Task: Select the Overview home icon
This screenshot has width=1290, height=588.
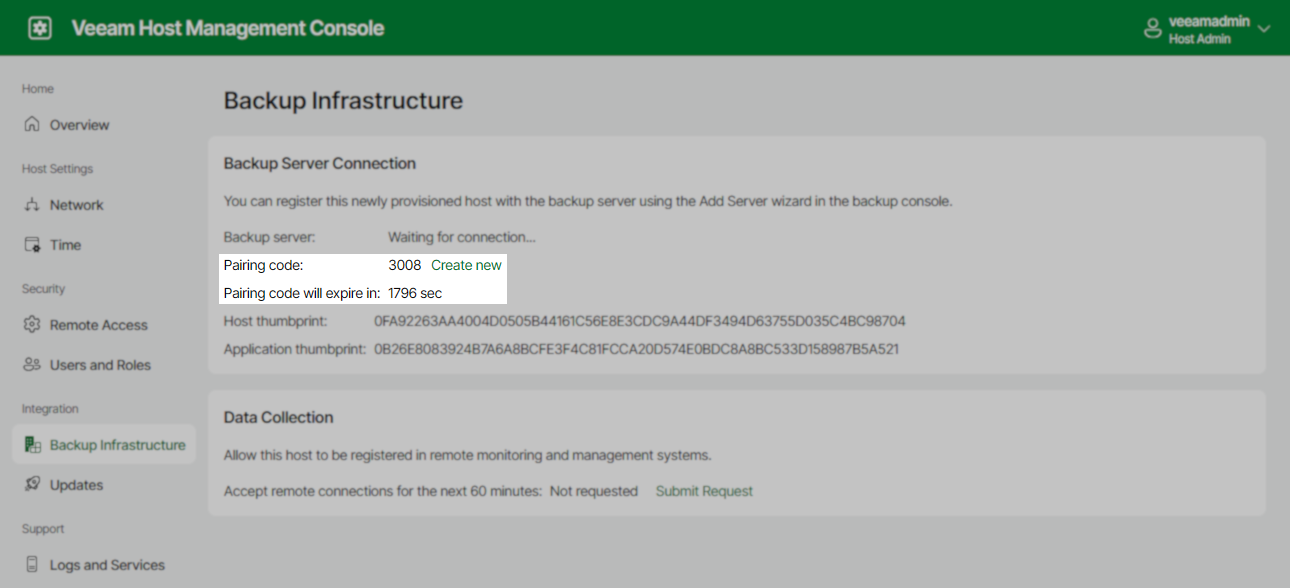Action: pos(31,124)
